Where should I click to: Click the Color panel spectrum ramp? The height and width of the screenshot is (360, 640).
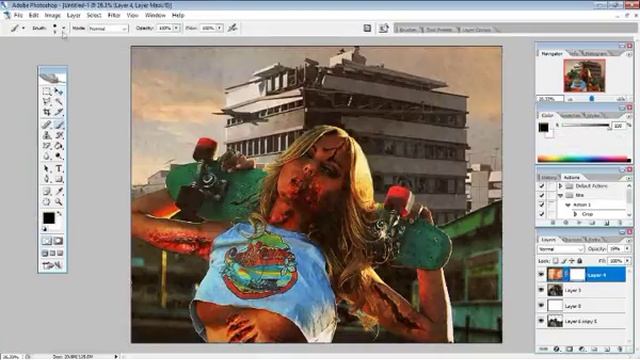584,159
